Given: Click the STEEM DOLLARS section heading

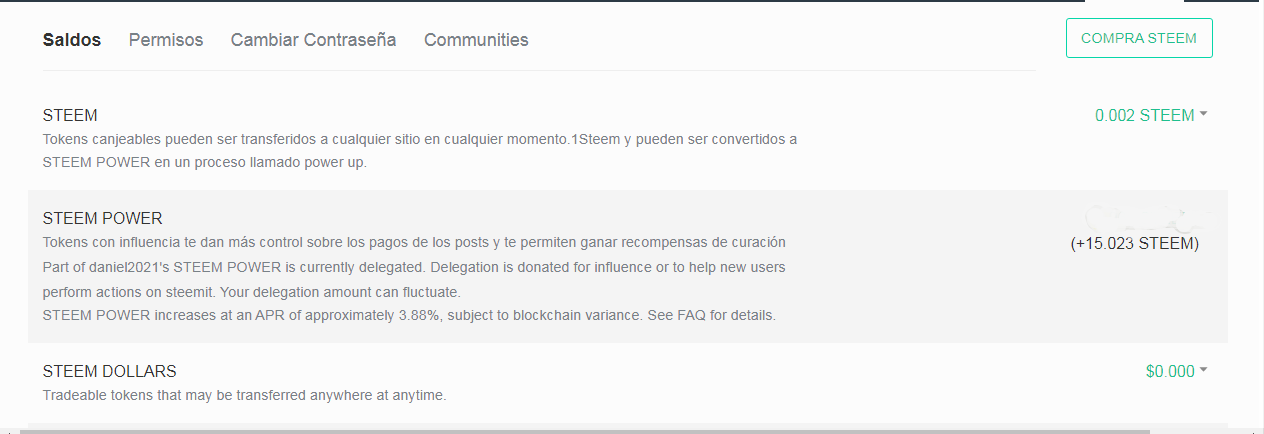Looking at the screenshot, I should tap(109, 371).
